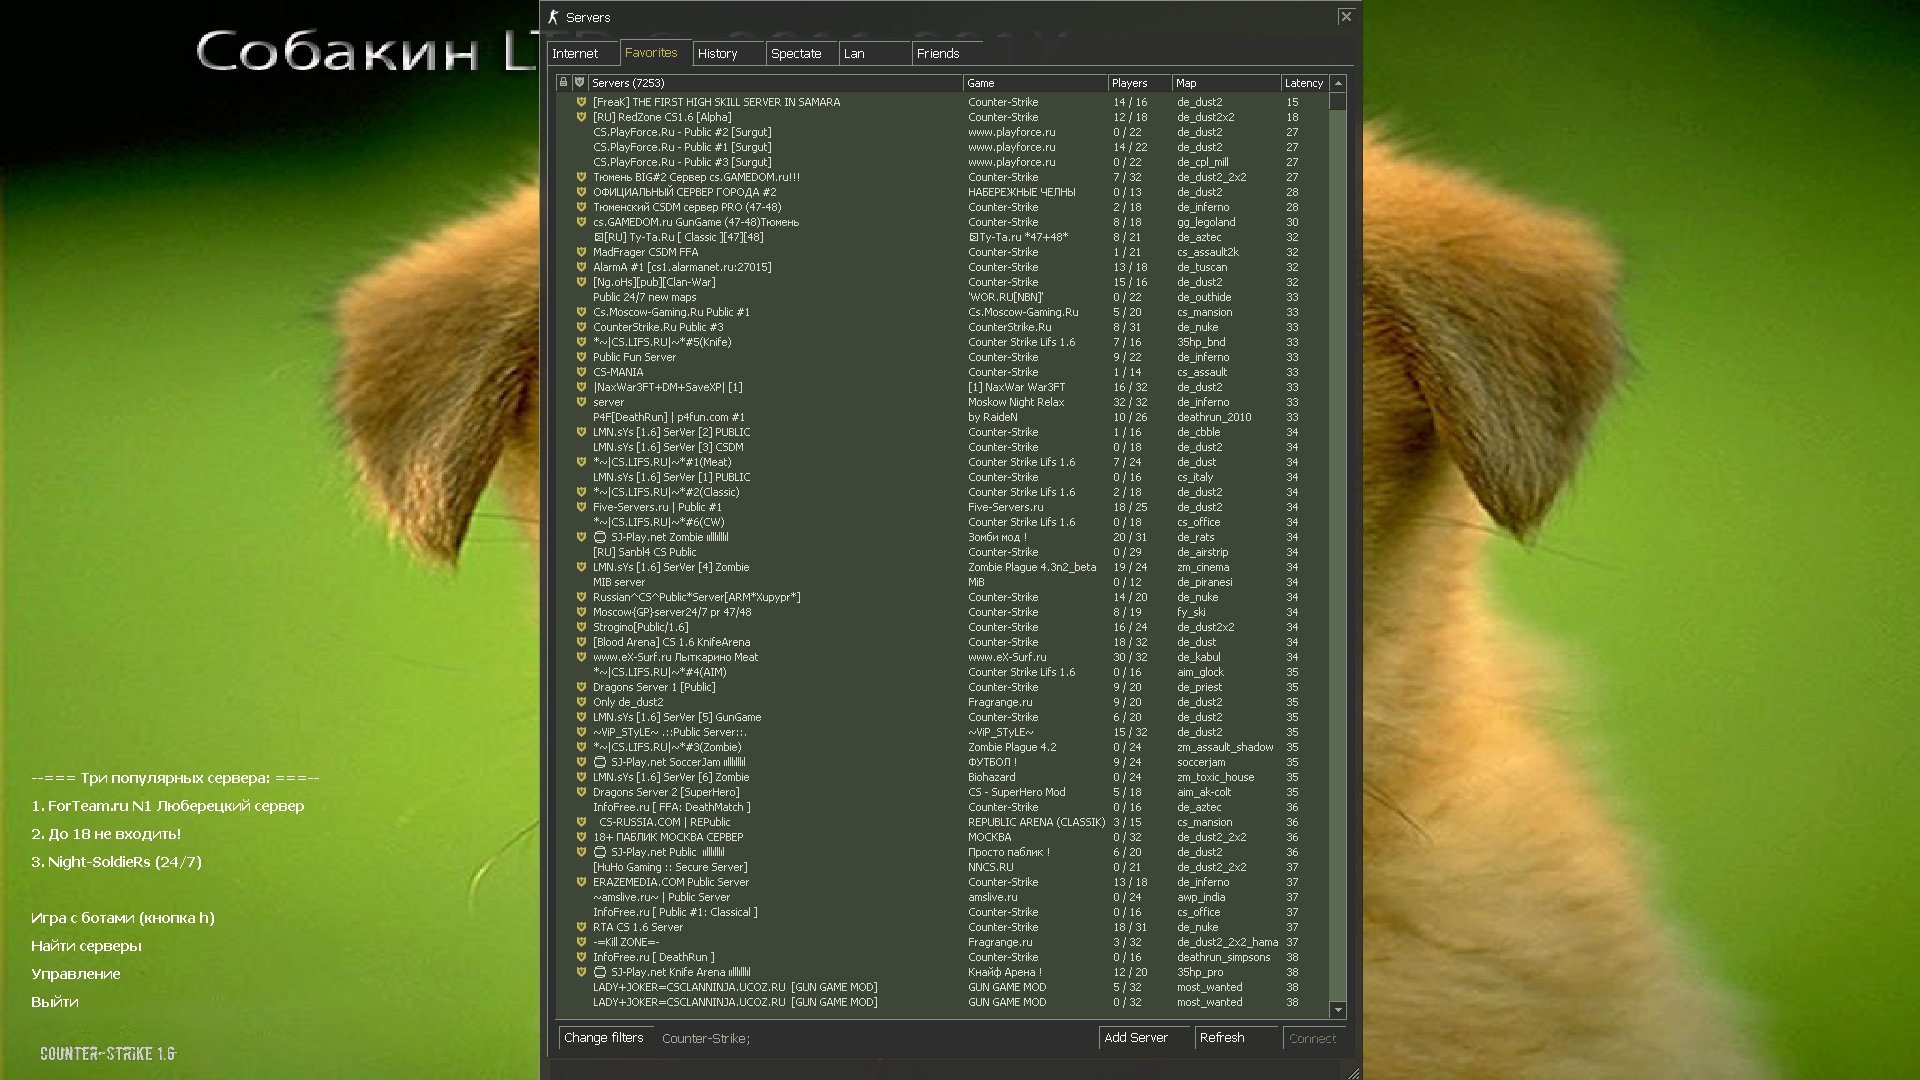Click the Change filters button
This screenshot has height=1080, width=1920.
pos(604,1038)
